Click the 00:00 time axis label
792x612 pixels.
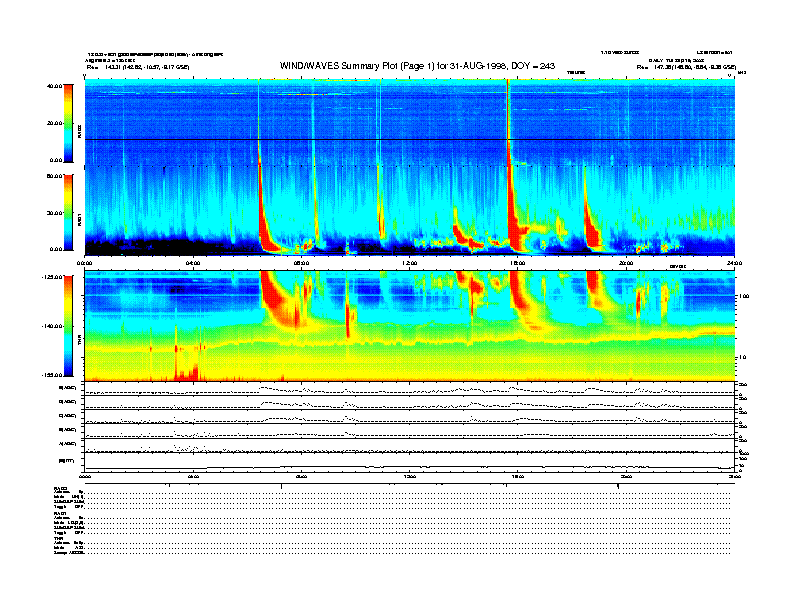point(86,264)
